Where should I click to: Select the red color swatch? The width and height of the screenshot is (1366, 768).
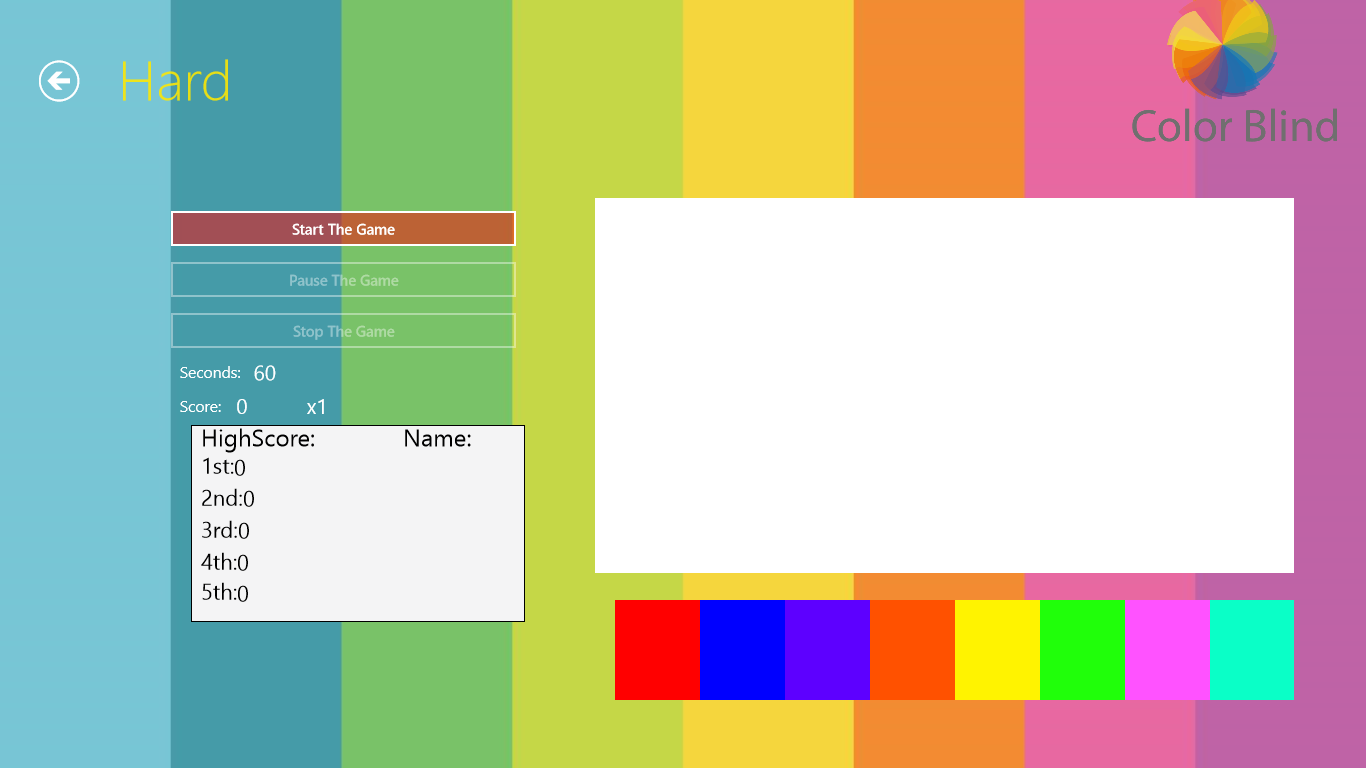(657, 650)
